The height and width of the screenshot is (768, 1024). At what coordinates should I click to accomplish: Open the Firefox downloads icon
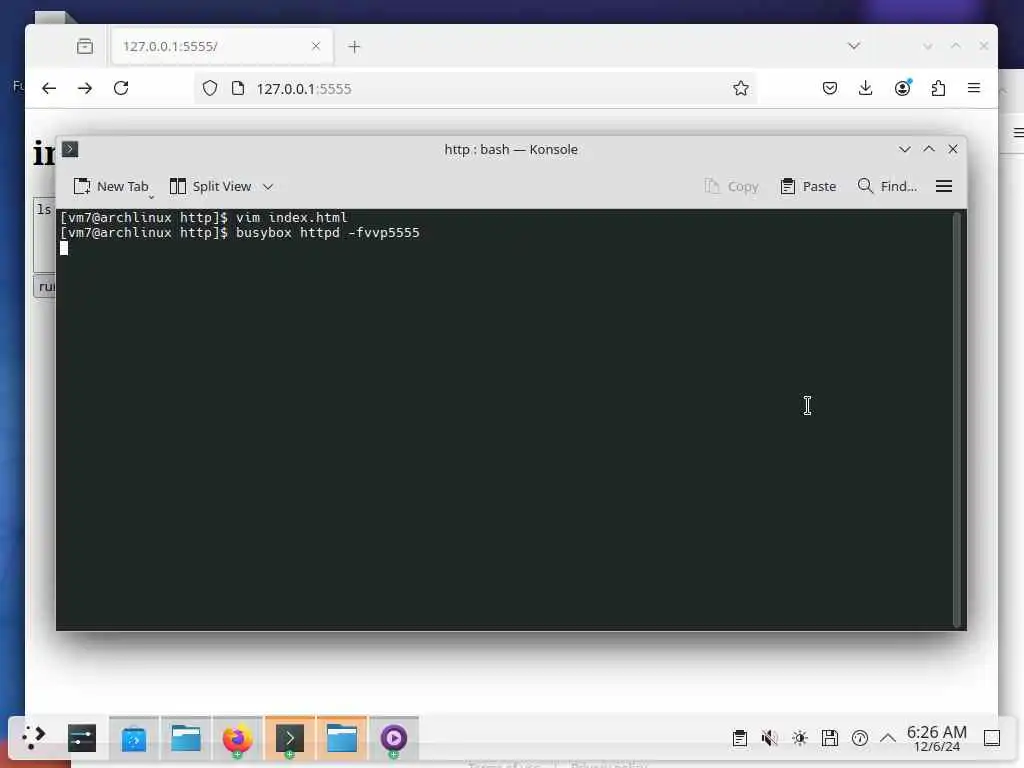[865, 88]
